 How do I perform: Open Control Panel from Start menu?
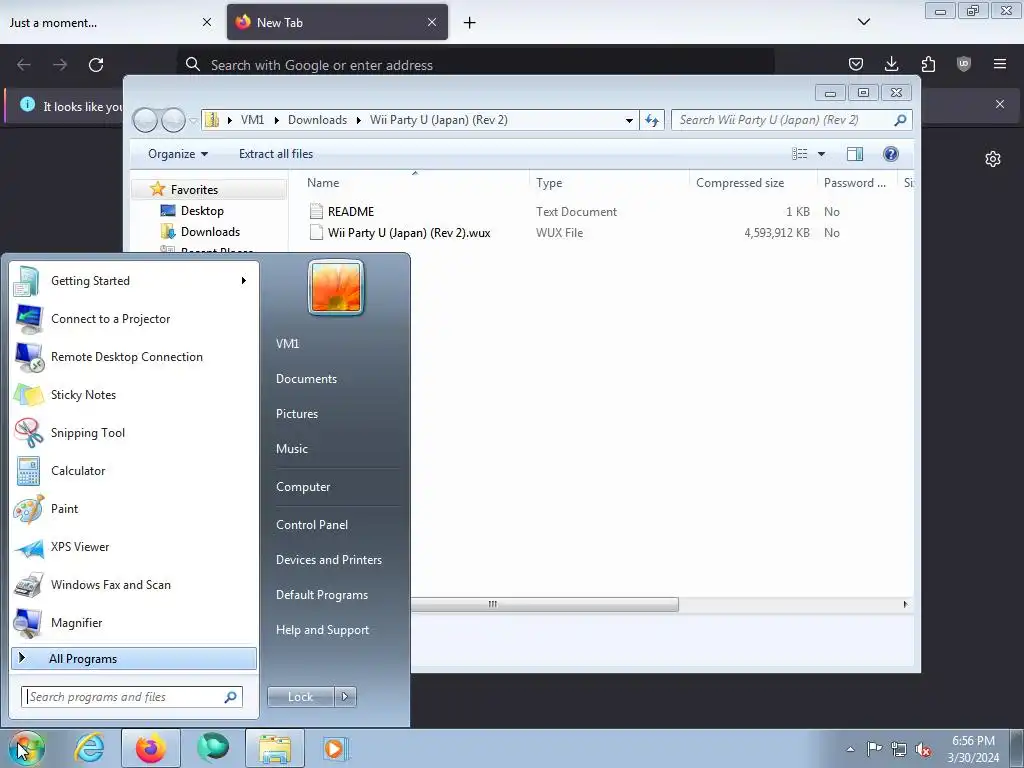(x=312, y=524)
